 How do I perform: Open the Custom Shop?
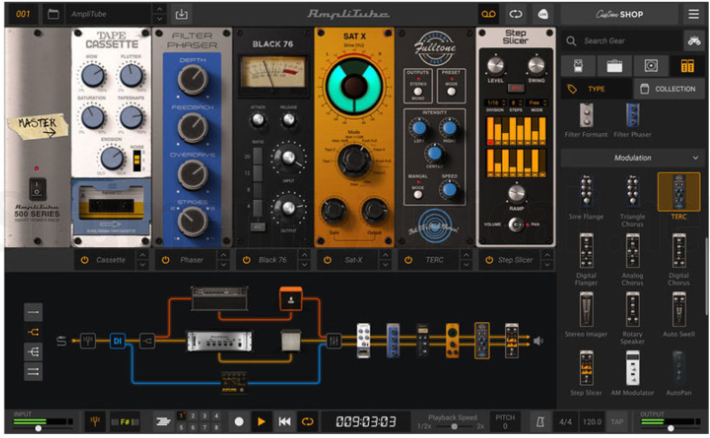pos(619,14)
